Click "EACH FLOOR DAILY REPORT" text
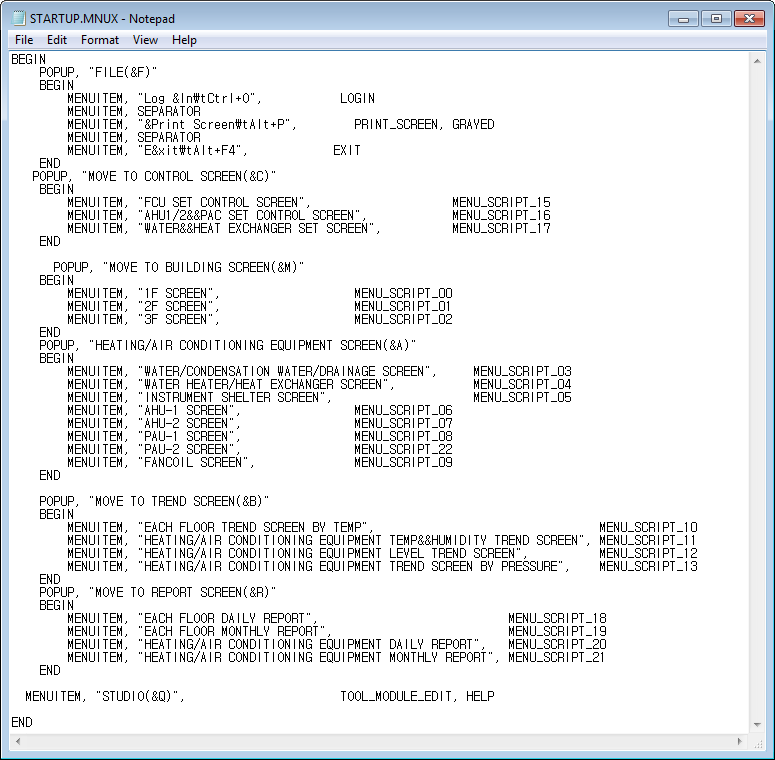 click(224, 619)
